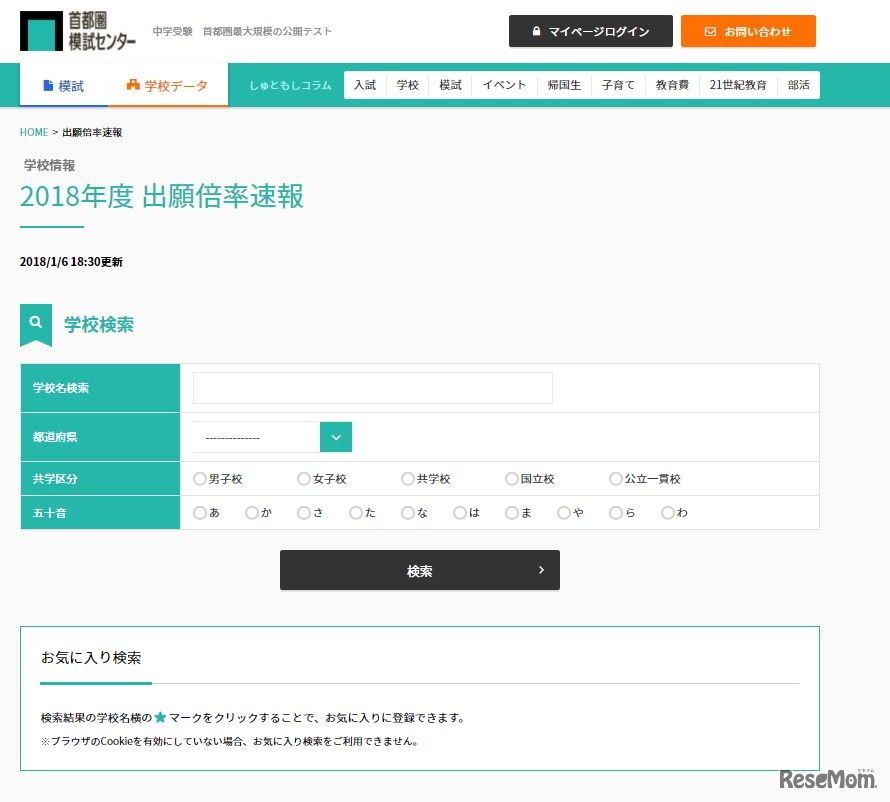890x802 pixels.
Task: Open the イベント menu item
Action: coord(504,85)
